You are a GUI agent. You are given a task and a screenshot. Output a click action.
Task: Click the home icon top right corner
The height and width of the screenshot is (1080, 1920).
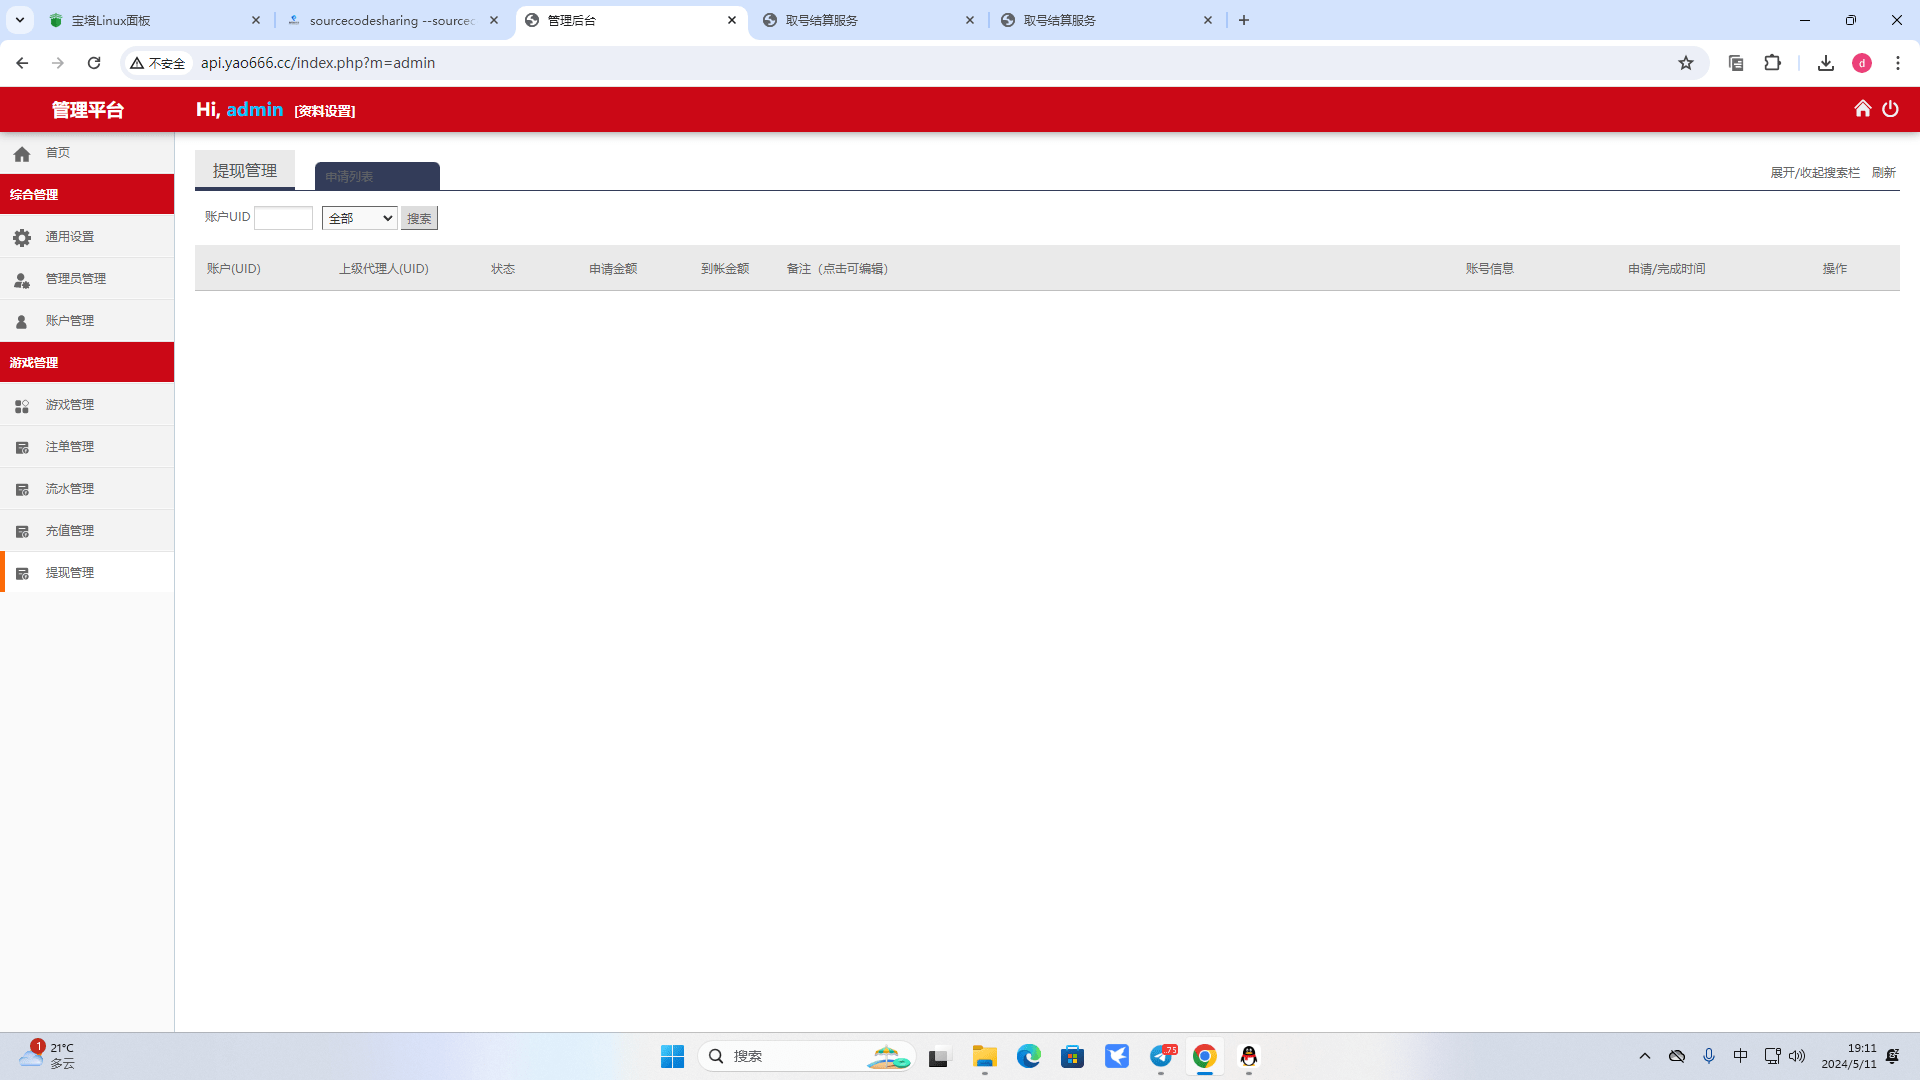(1863, 108)
